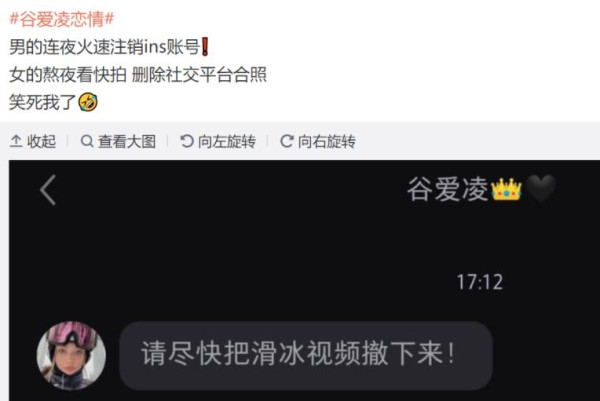Image resolution: width=600 pixels, height=401 pixels.
Task: Click the message bubble 请尽快把滑冰视频撤下来
Action: [306, 355]
